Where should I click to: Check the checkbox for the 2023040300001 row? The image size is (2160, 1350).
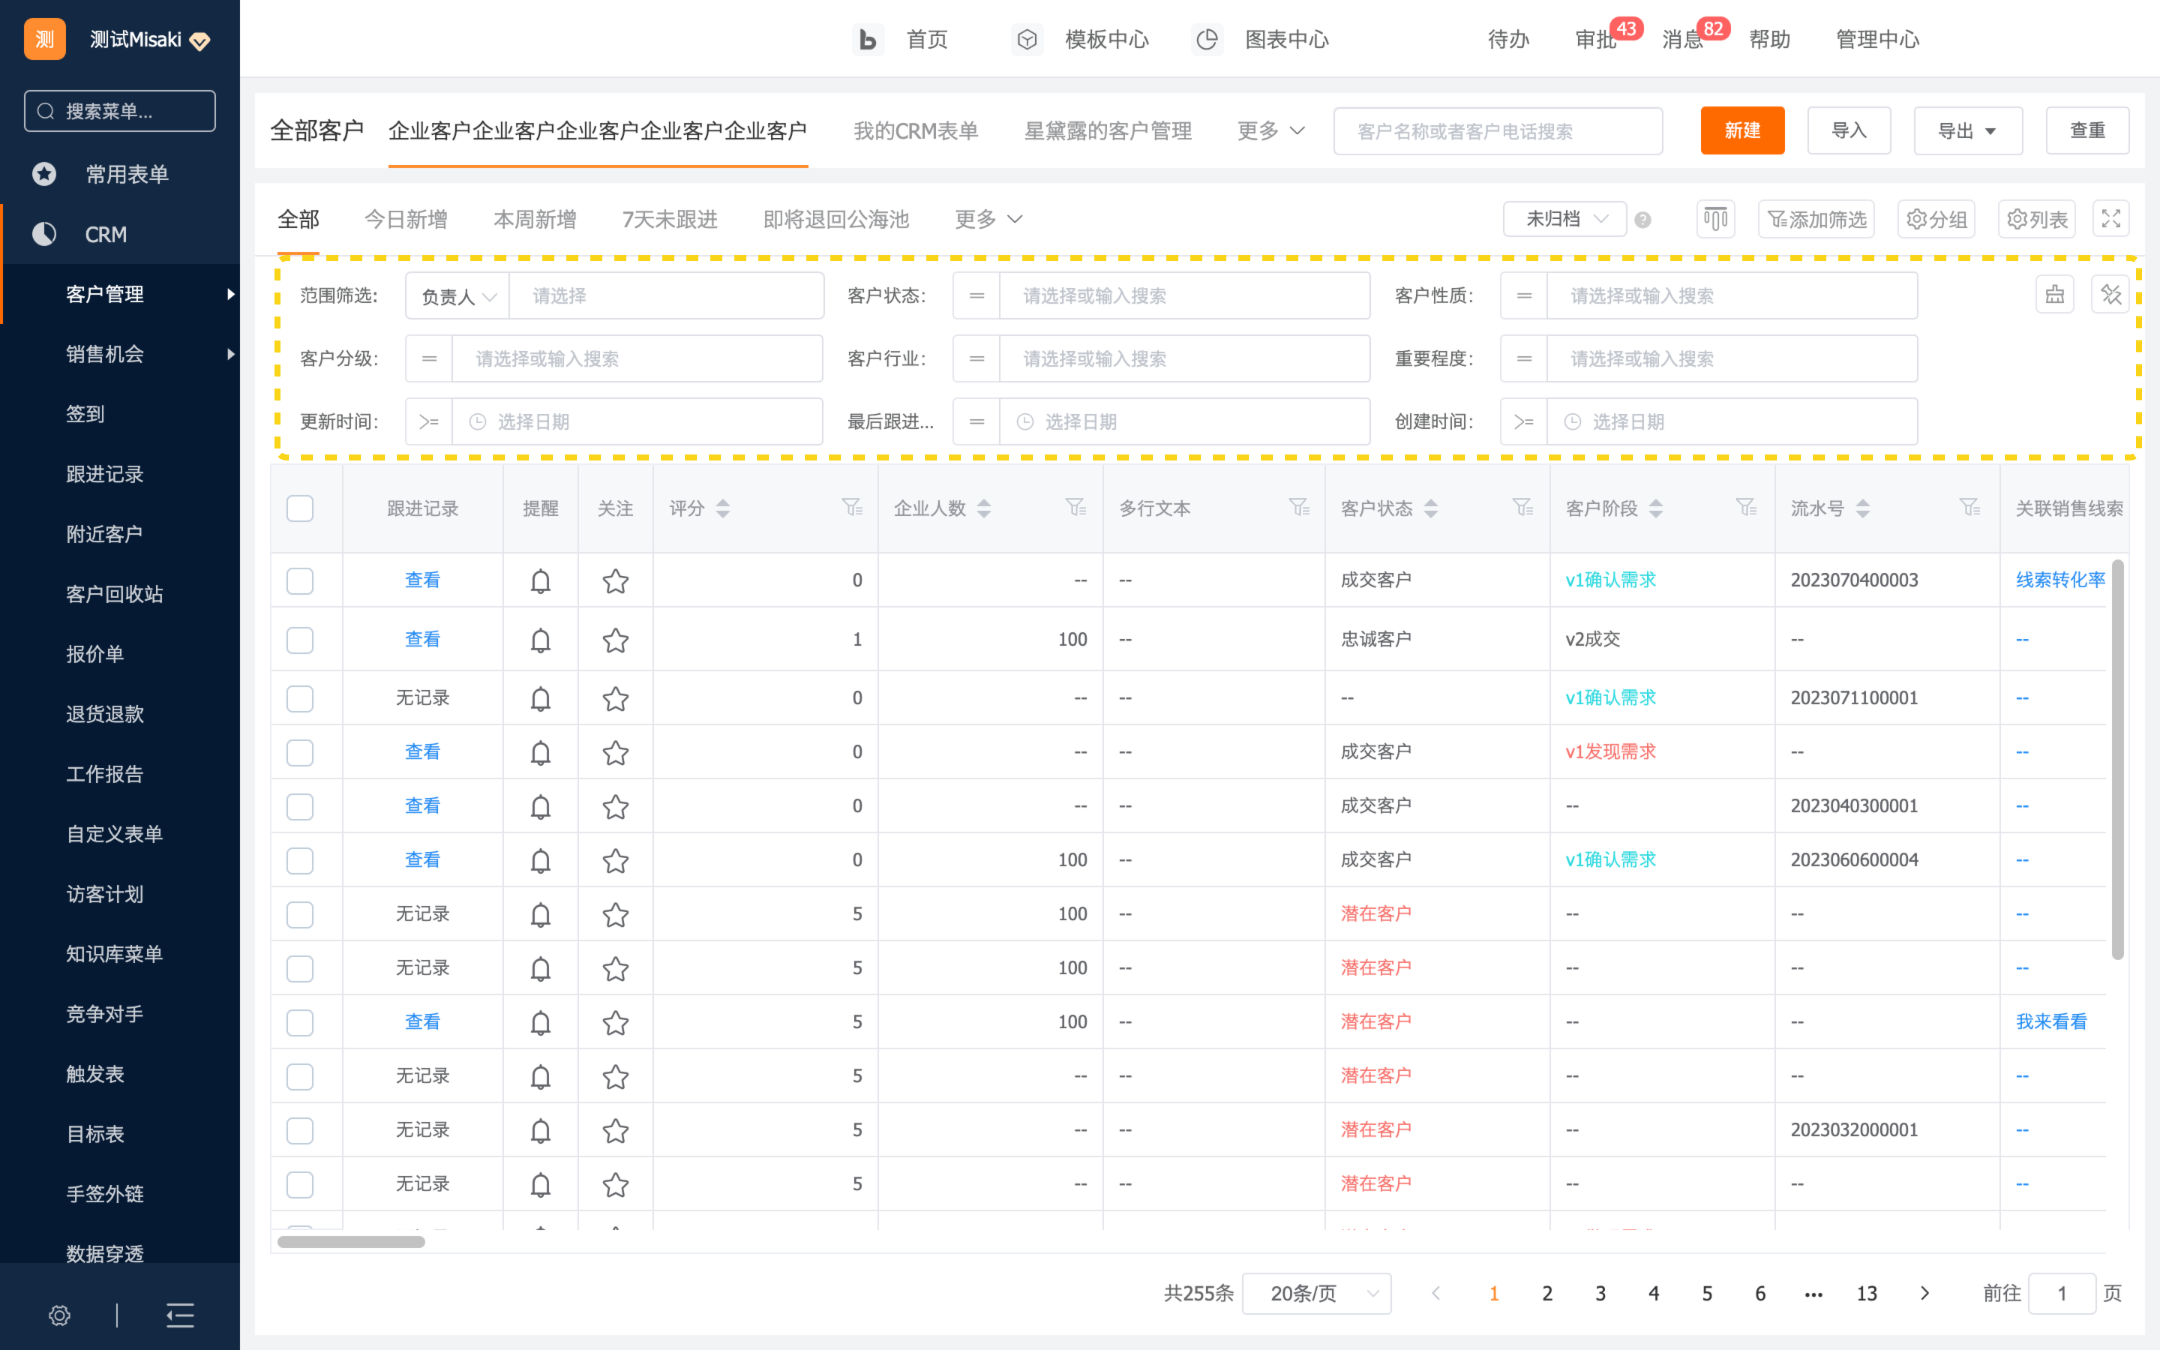(x=300, y=806)
